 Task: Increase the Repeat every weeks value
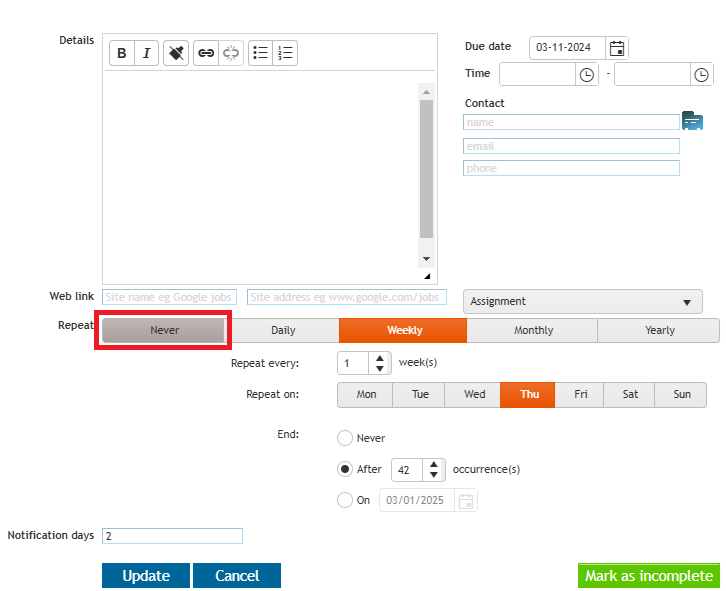380,358
